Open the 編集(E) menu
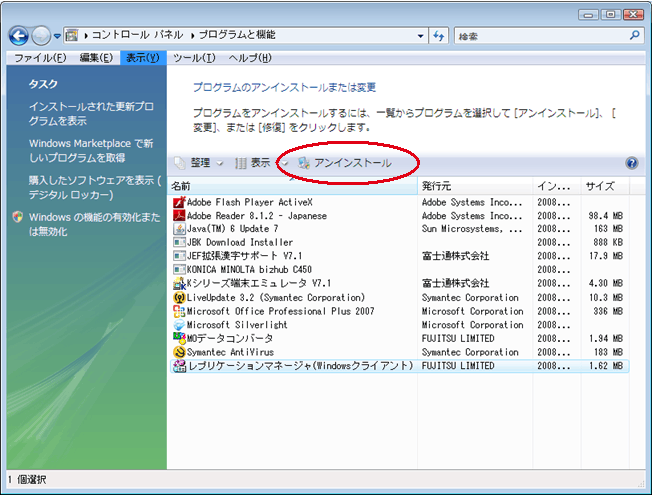 (x=96, y=58)
